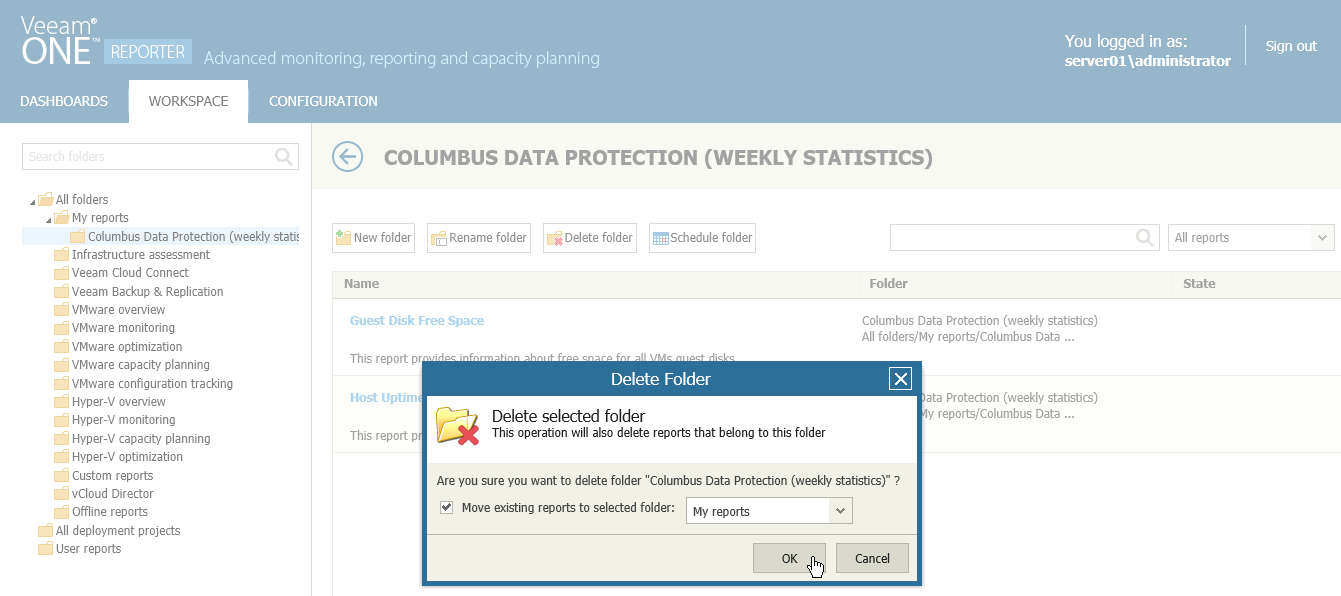The width and height of the screenshot is (1341, 596).
Task: Click the Sign out link
Action: (x=1291, y=46)
